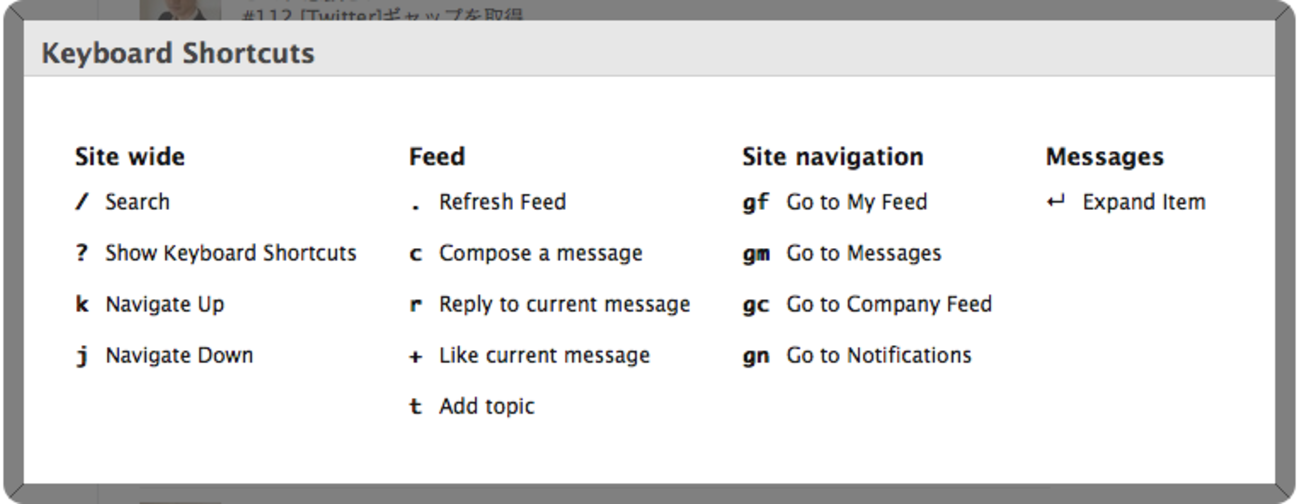
Task: Click the plus symbol for Like current message
Action: coord(416,357)
